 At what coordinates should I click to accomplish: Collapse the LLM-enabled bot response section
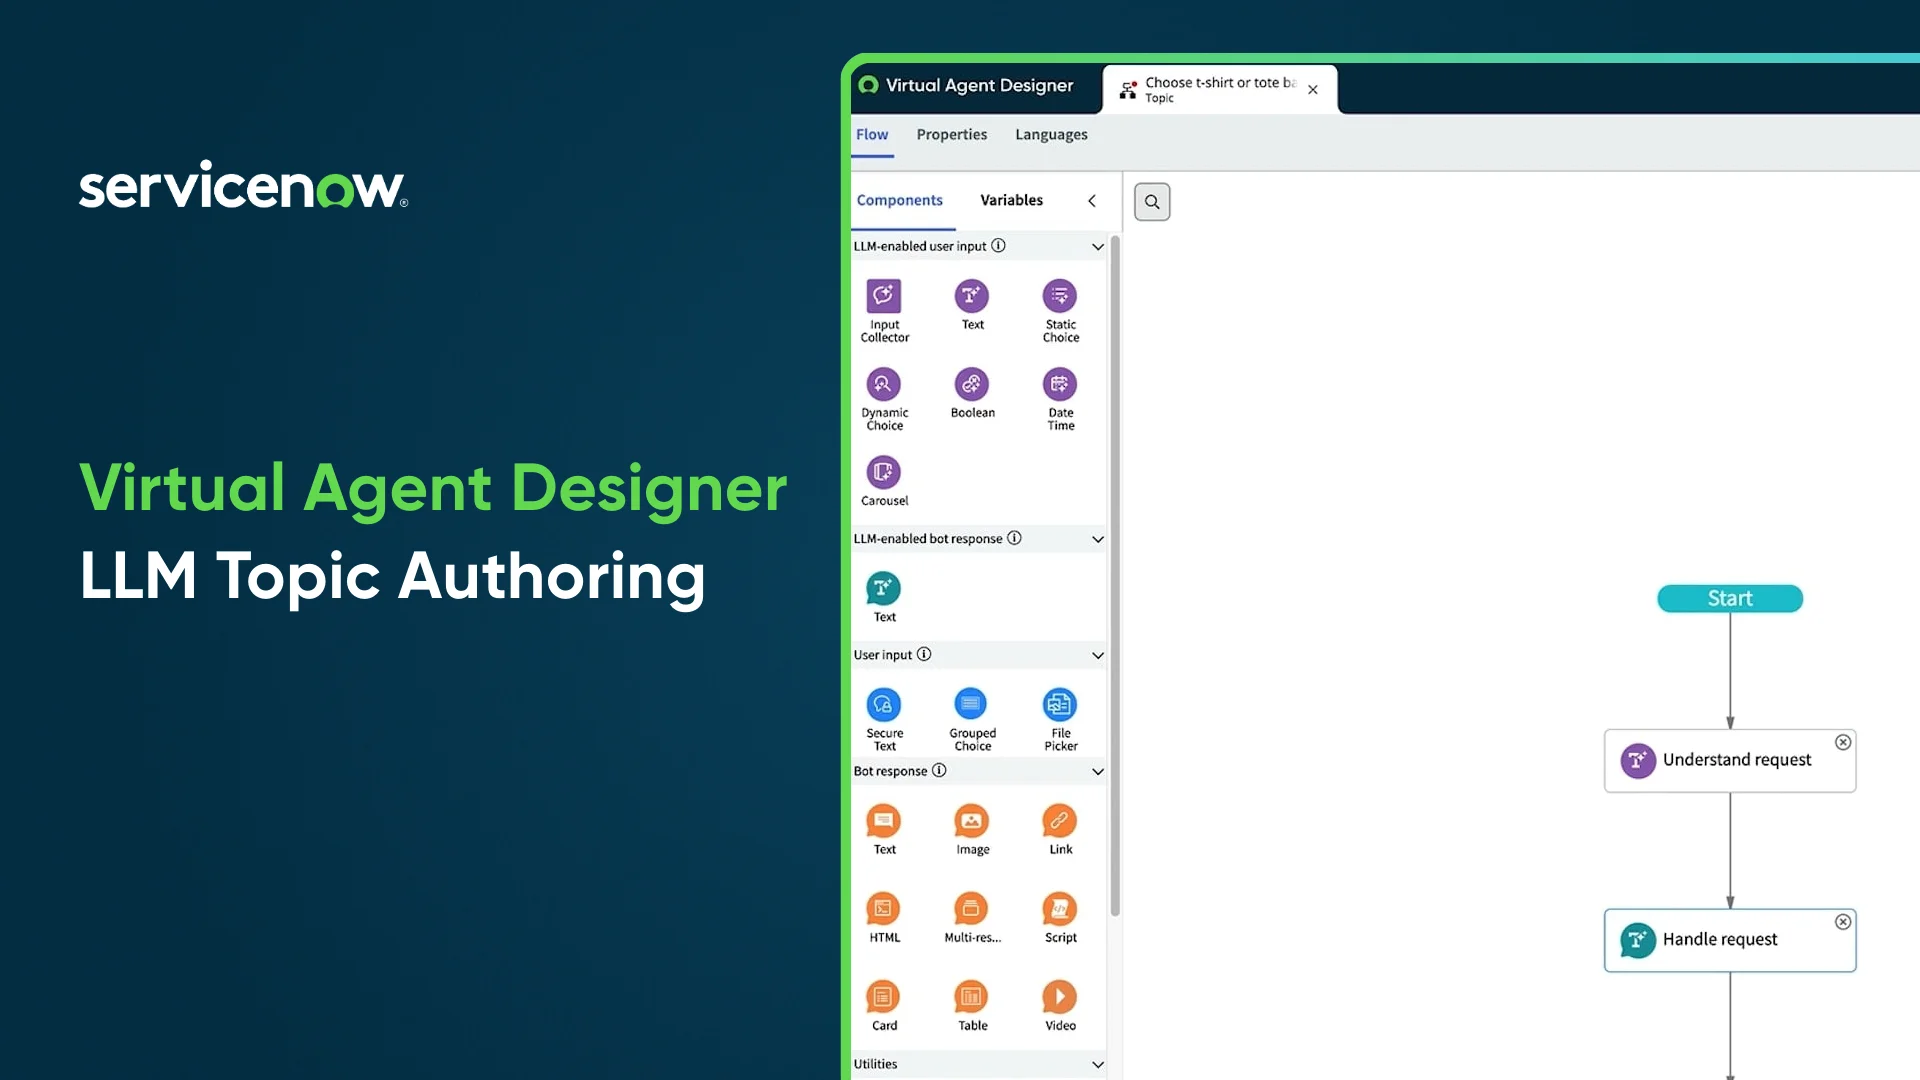(1097, 539)
